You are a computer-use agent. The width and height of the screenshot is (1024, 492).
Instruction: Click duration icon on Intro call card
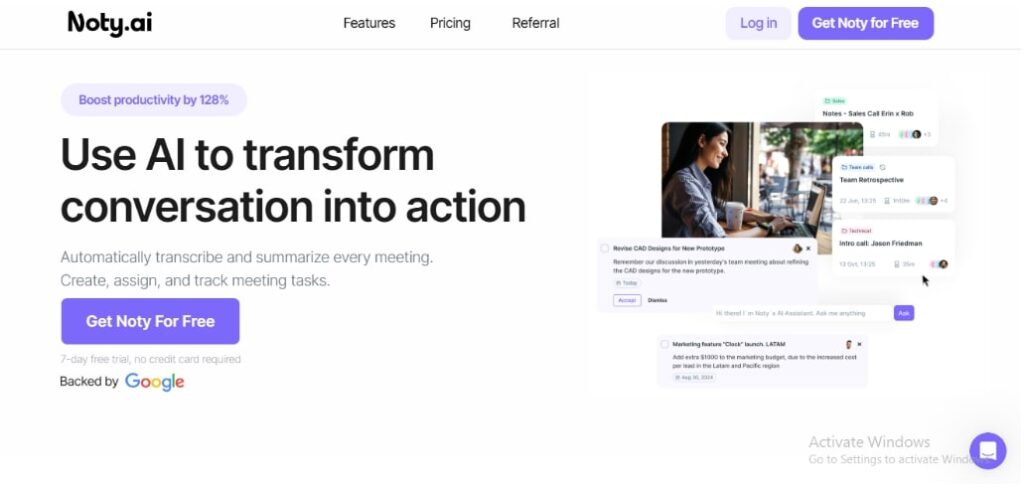click(x=897, y=264)
